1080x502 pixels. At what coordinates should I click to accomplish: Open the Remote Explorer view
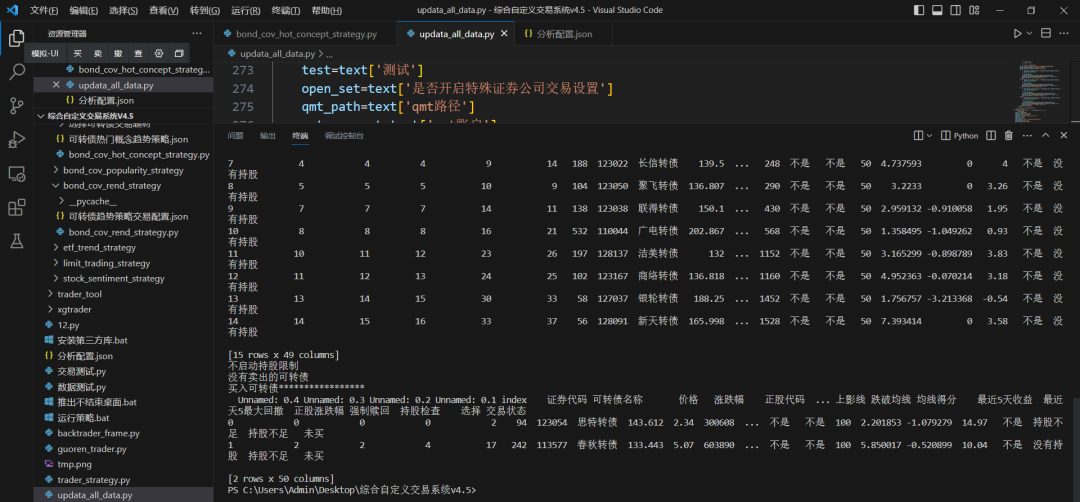click(x=17, y=174)
